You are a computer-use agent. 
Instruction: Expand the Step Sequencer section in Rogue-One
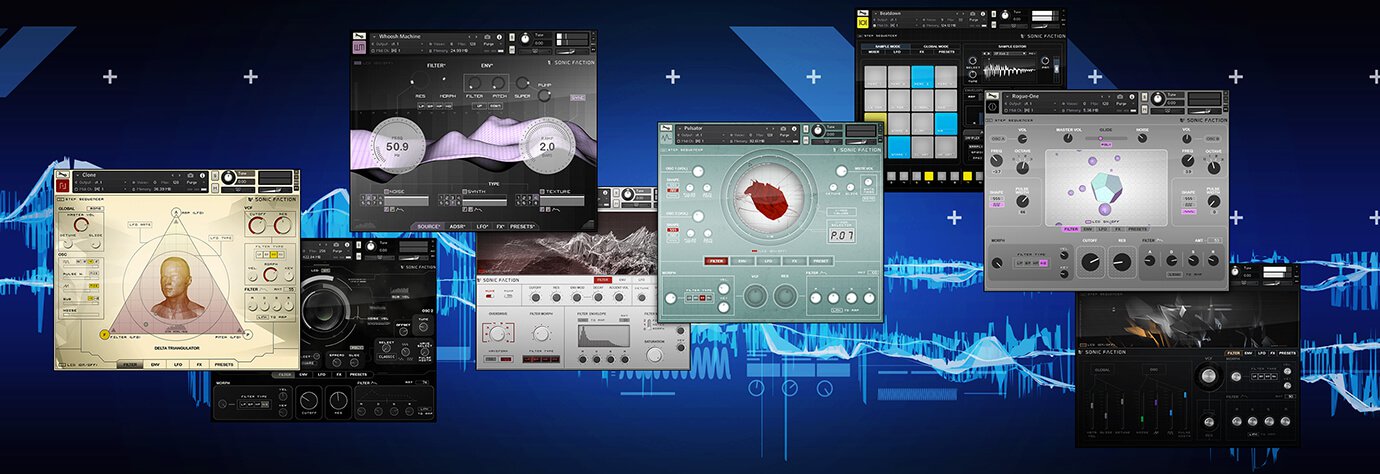point(1011,121)
